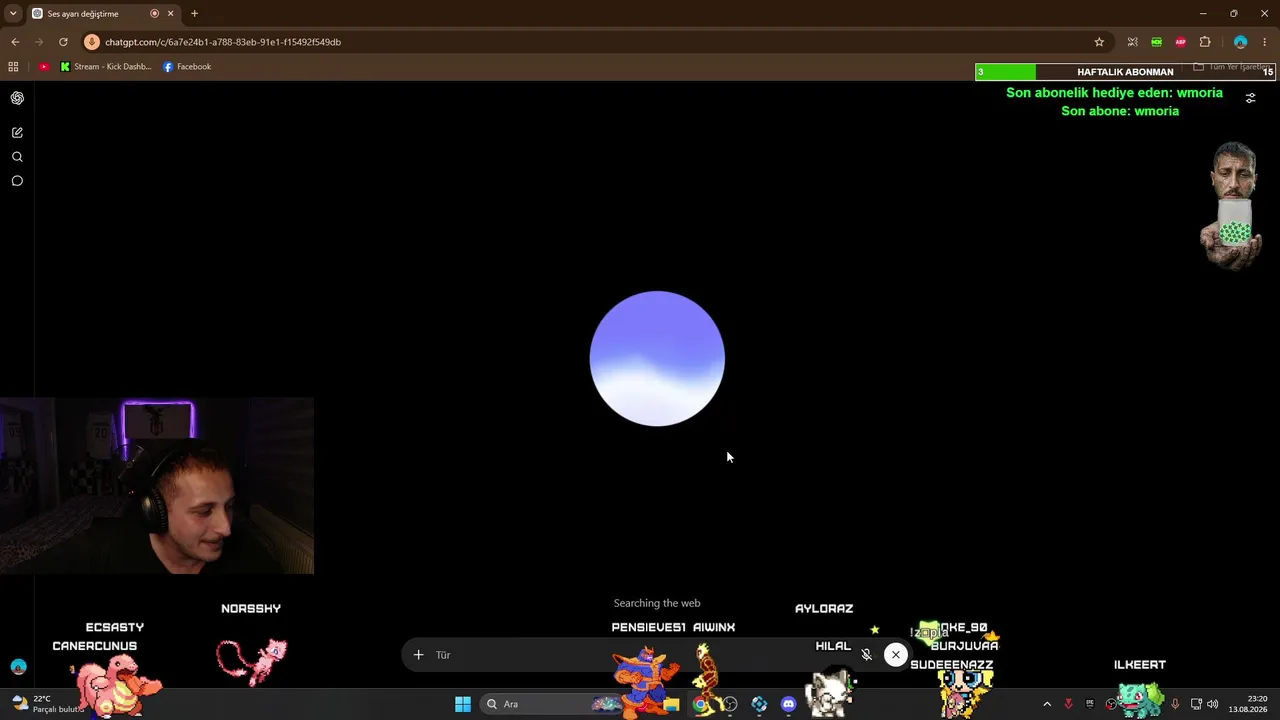Open chat search in the ChatGPT sidebar

[x=17, y=157]
